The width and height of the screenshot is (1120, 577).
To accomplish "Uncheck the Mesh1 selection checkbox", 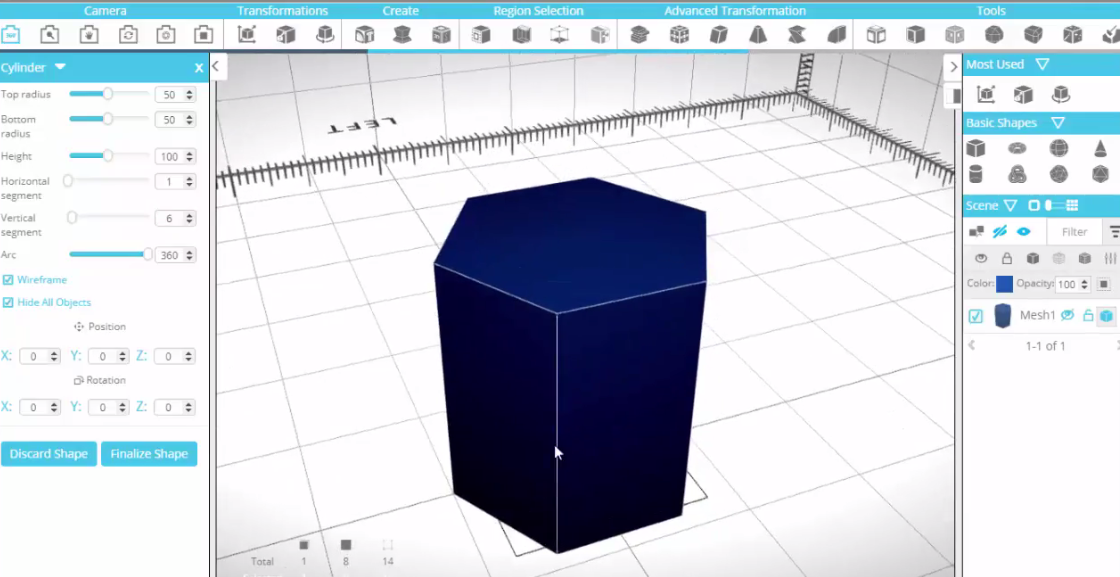I will tap(976, 316).
